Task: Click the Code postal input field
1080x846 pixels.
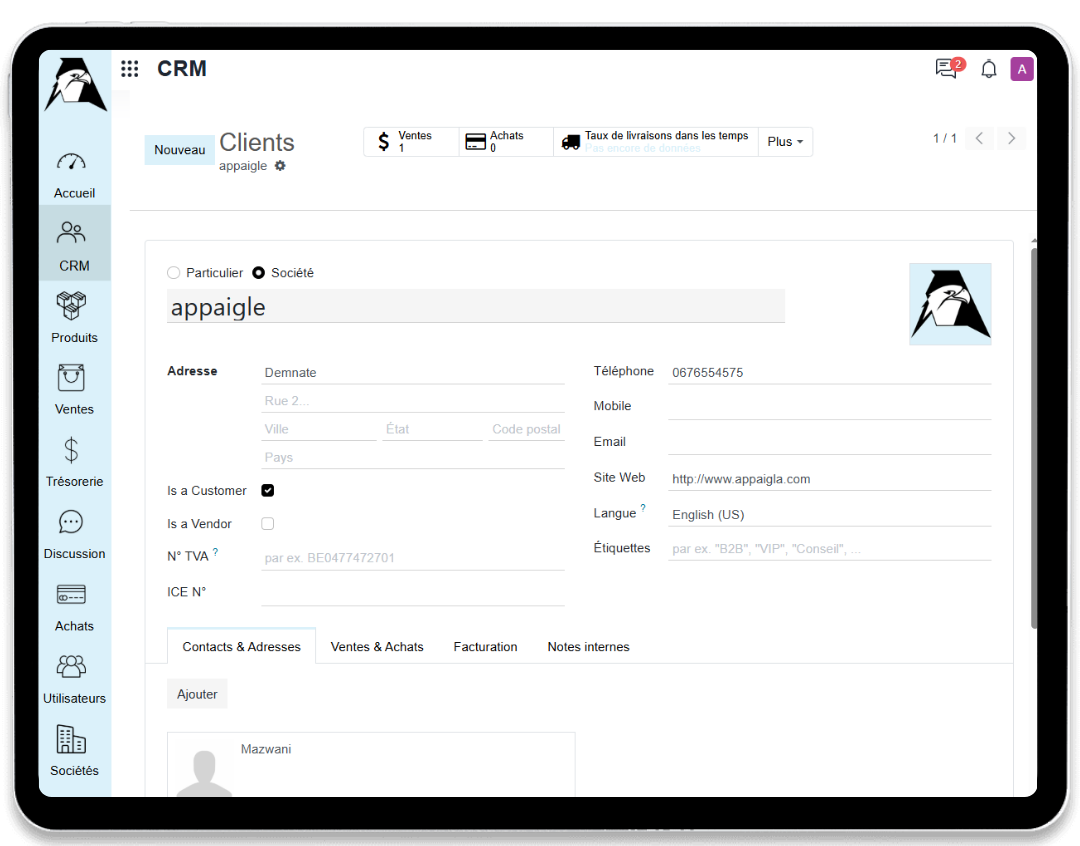Action: (526, 429)
